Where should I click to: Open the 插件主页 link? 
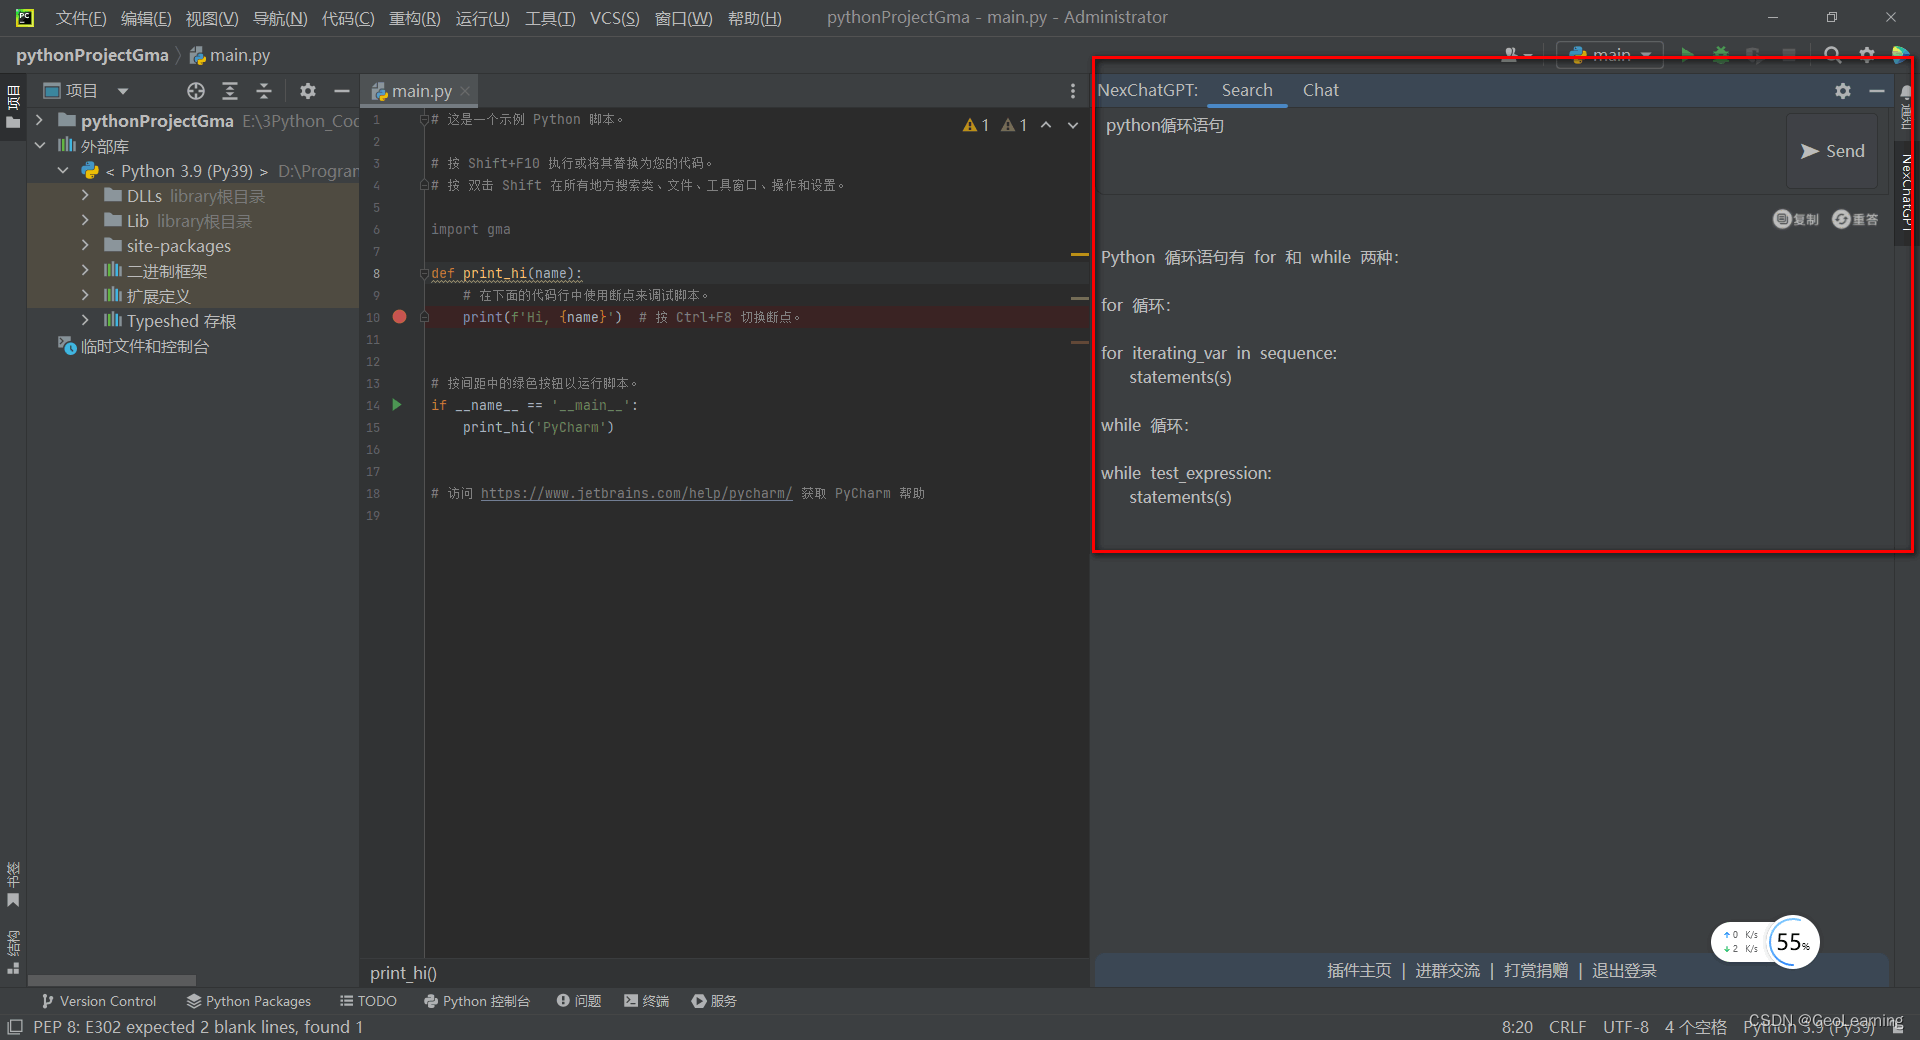(x=1359, y=971)
